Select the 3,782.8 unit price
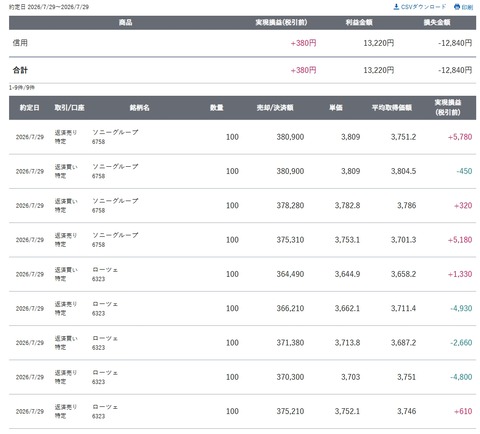Viewport: 480px width, 434px height. click(347, 206)
